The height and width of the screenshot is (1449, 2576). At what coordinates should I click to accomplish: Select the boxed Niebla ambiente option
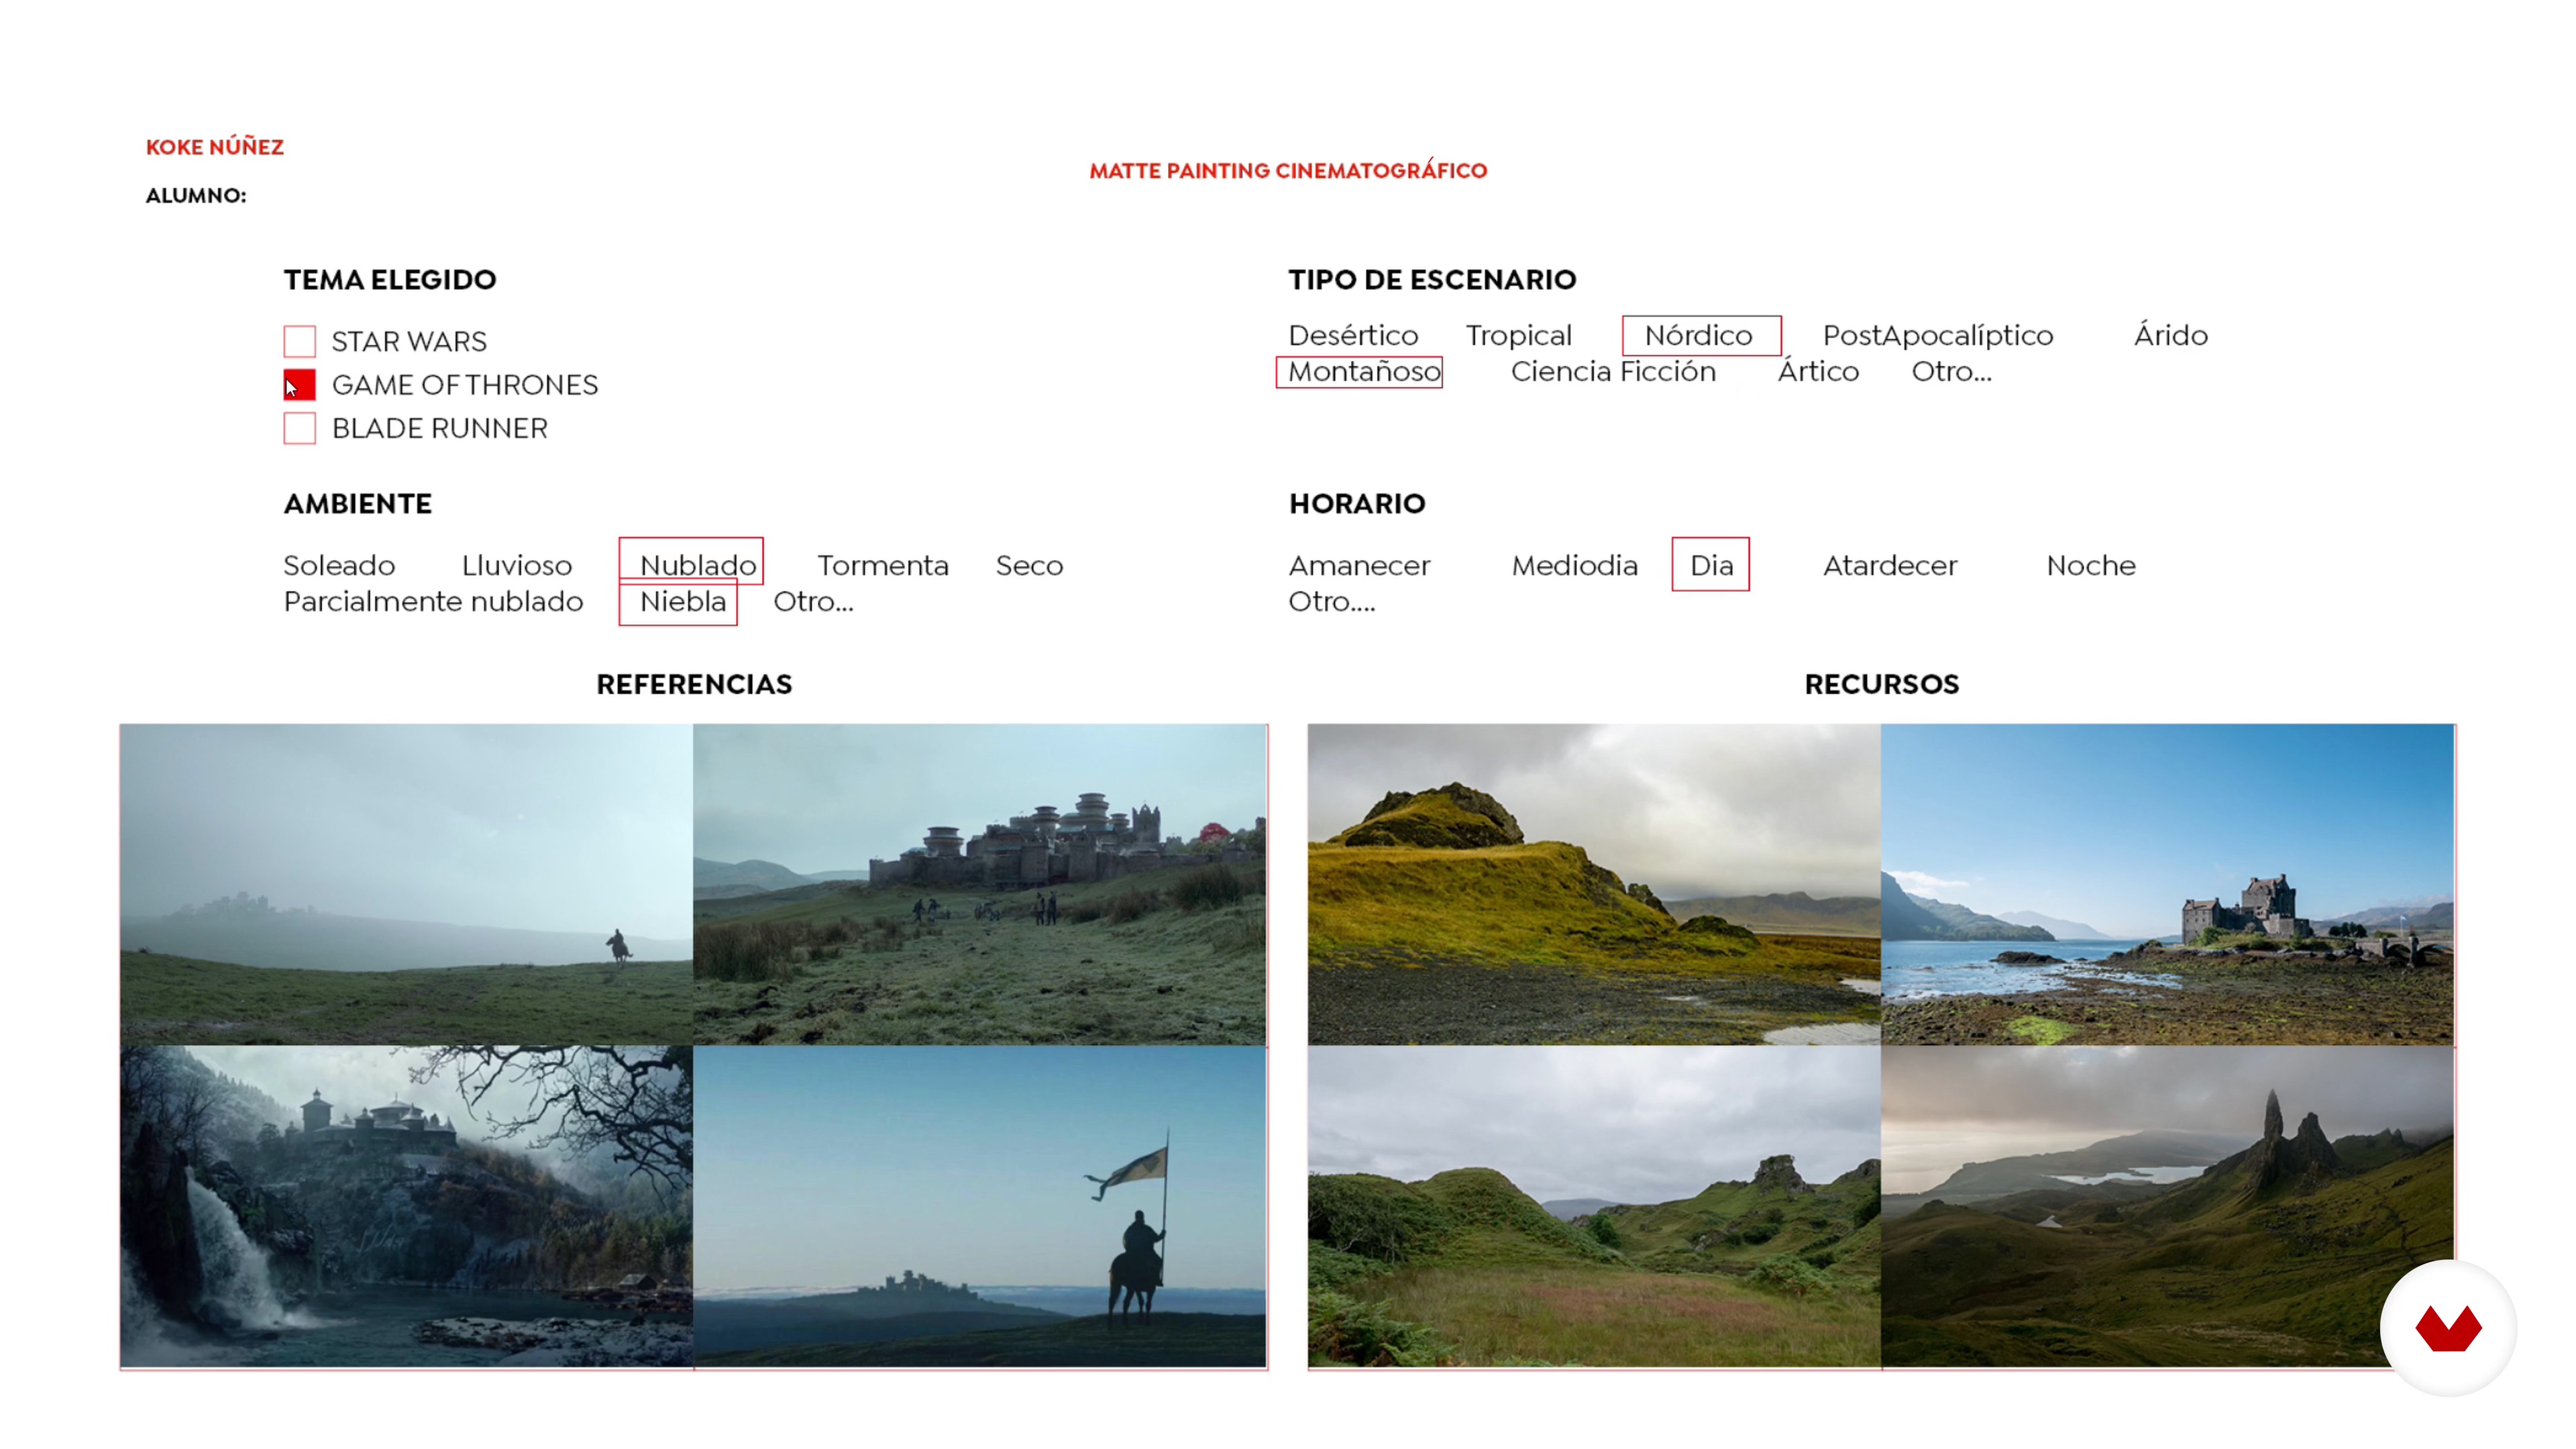coord(678,602)
